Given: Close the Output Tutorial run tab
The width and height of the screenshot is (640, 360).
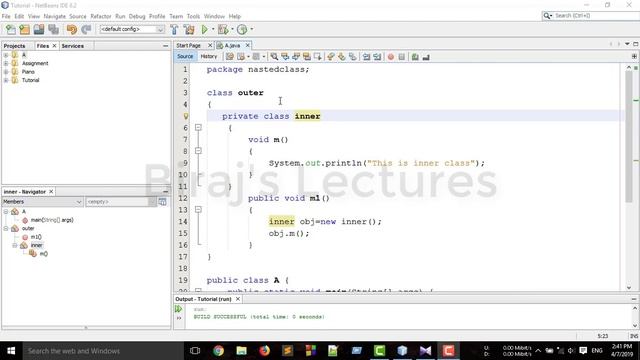Looking at the screenshot, I should (238, 299).
